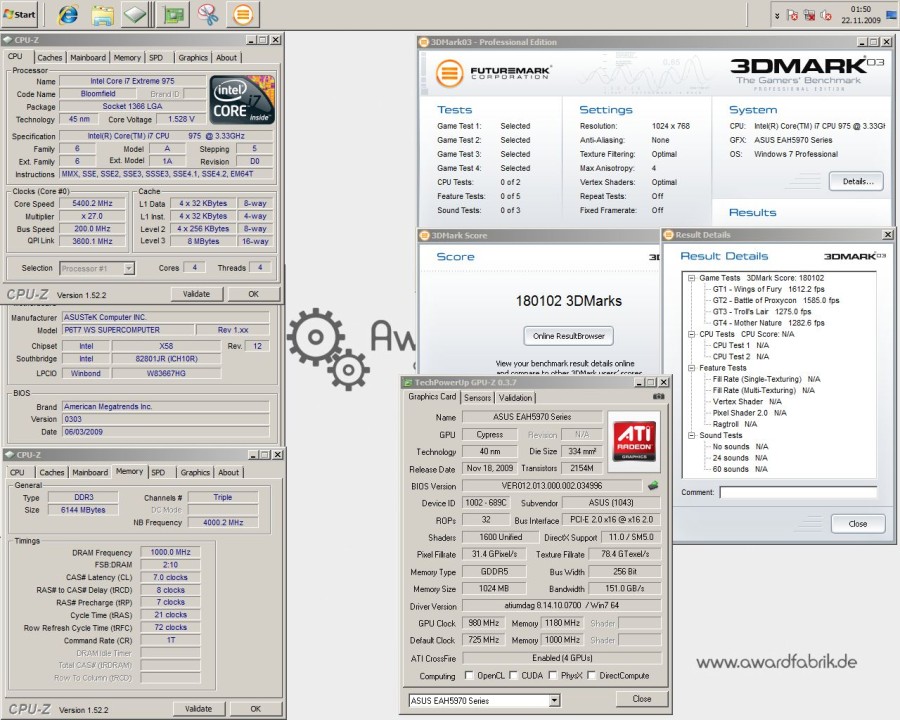The image size is (900, 720).
Task: Open Graphics tab in the CPU-Z memory window
Action: pos(195,472)
